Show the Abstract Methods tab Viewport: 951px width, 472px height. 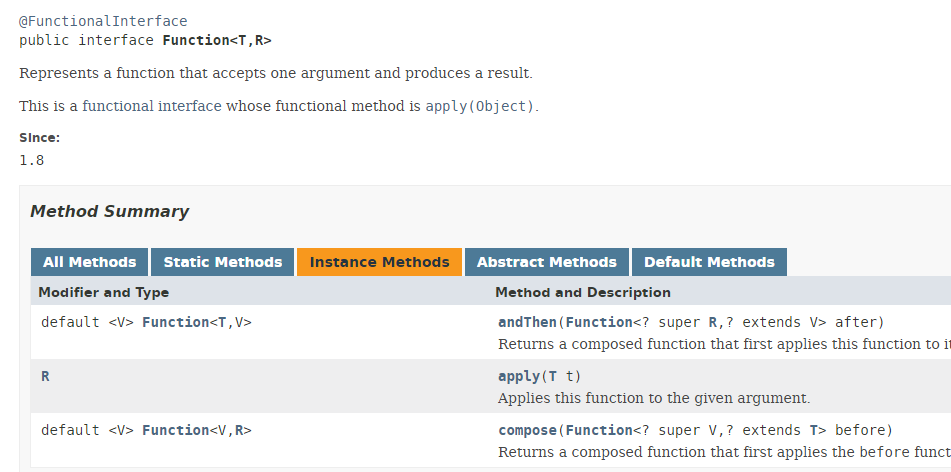(546, 262)
